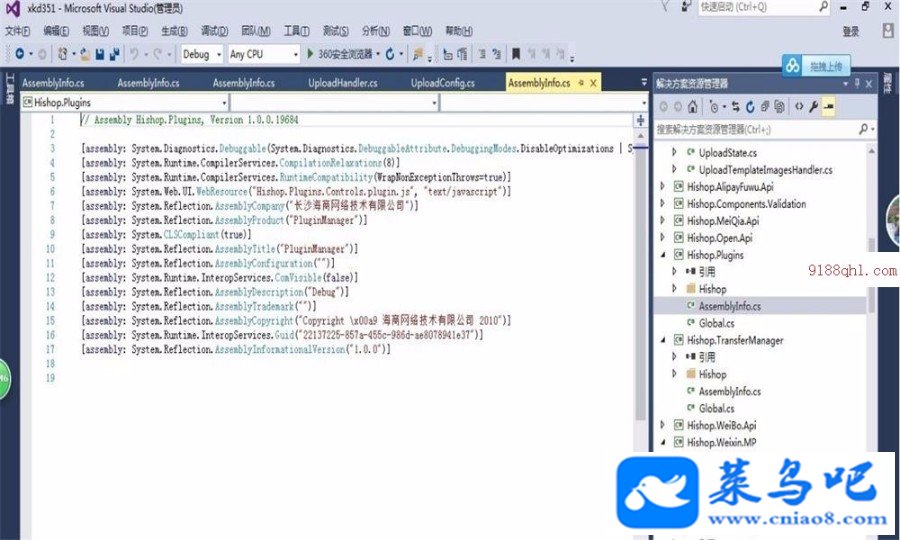Toggle the highlighted Preview Selected Items button
This screenshot has height=540, width=900.
(x=828, y=107)
